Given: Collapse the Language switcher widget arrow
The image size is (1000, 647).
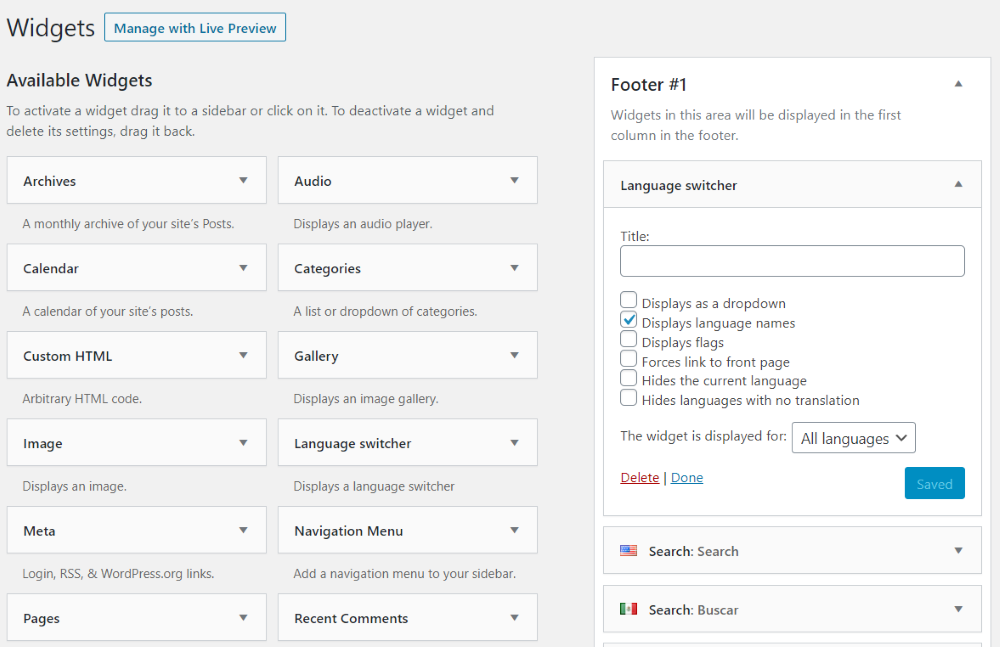Looking at the screenshot, I should point(958,185).
